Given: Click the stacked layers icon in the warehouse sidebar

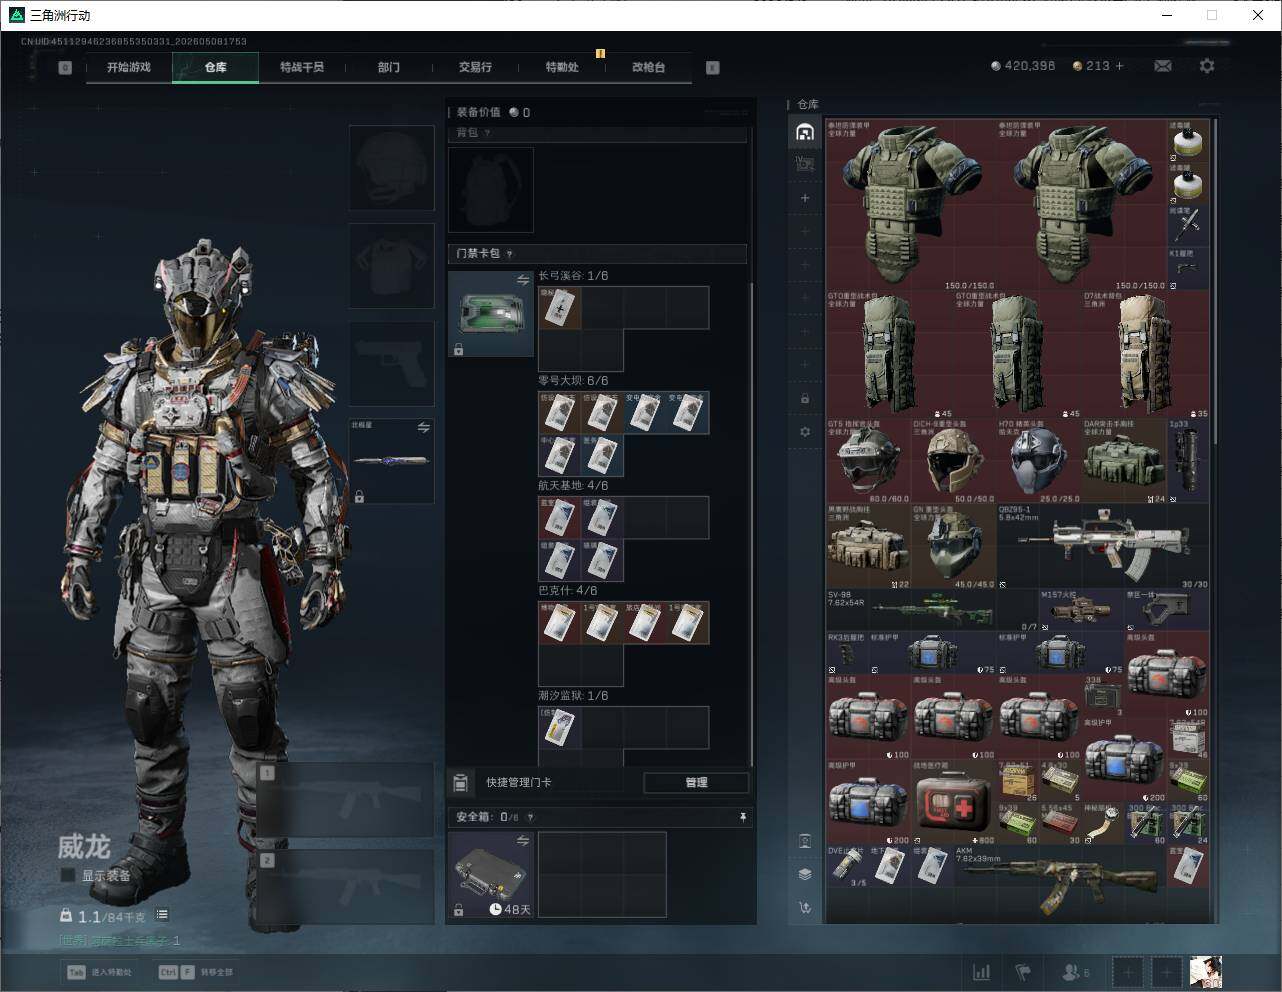Looking at the screenshot, I should 805,874.
